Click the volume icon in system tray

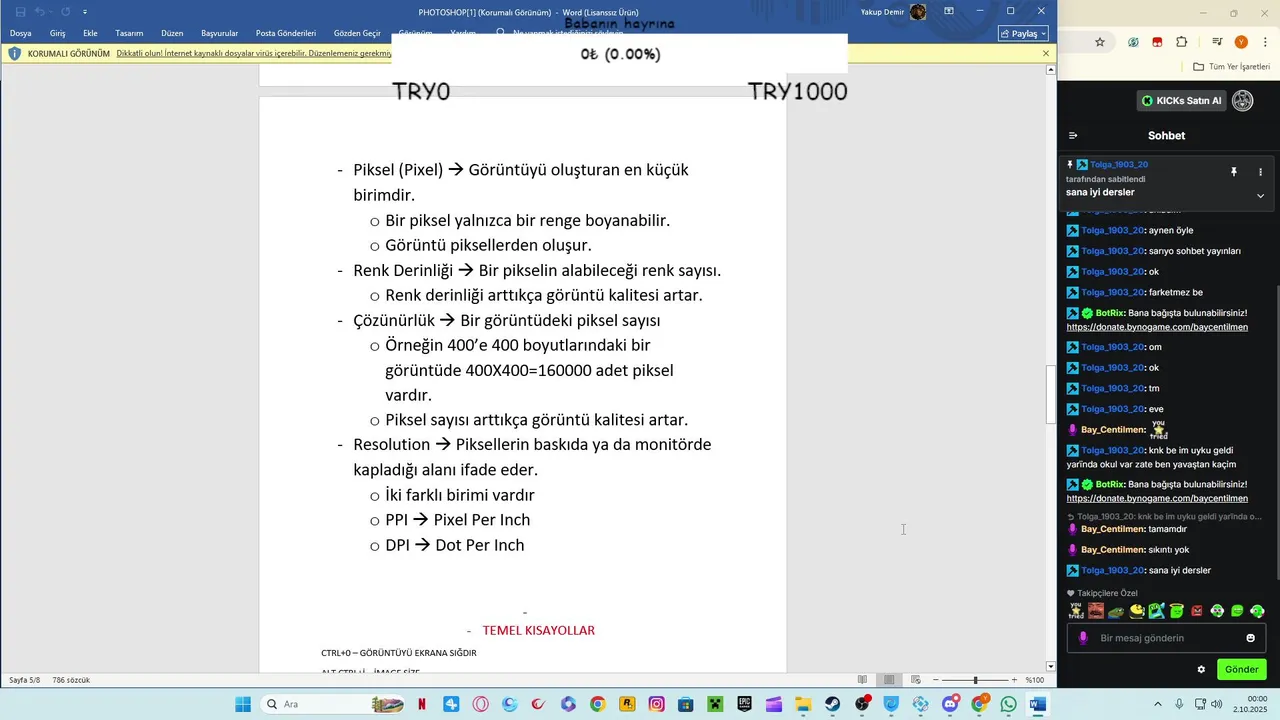point(1216,704)
